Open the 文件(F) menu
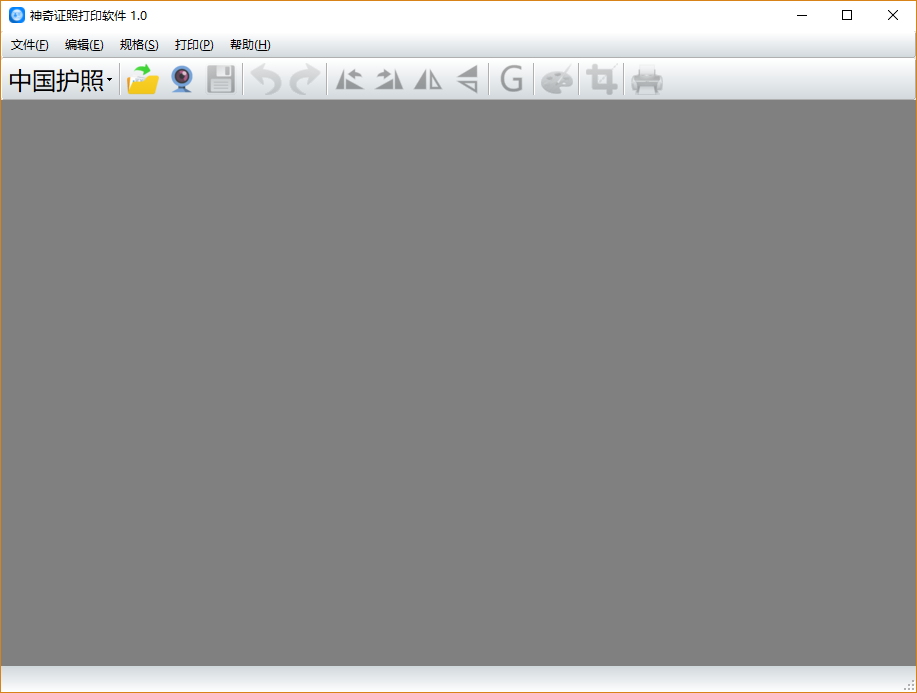917x693 pixels. [29, 45]
